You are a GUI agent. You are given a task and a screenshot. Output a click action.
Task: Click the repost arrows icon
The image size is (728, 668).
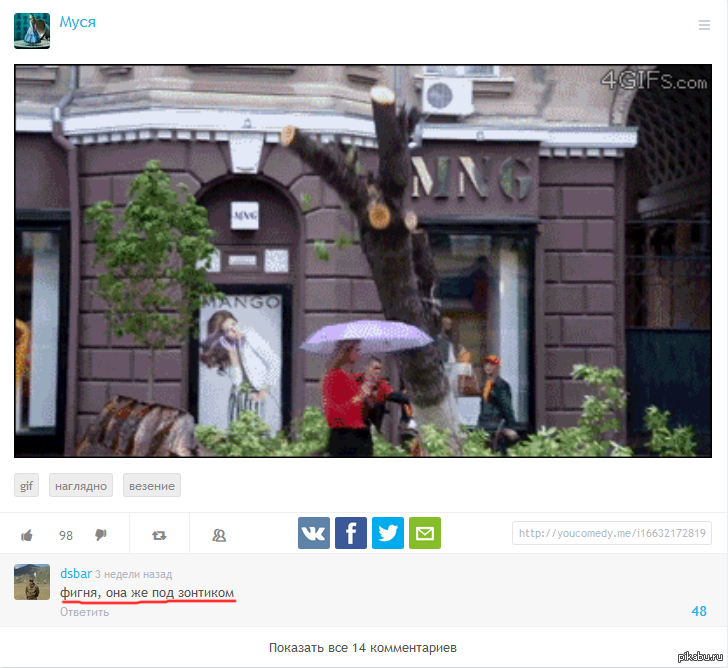(x=159, y=535)
